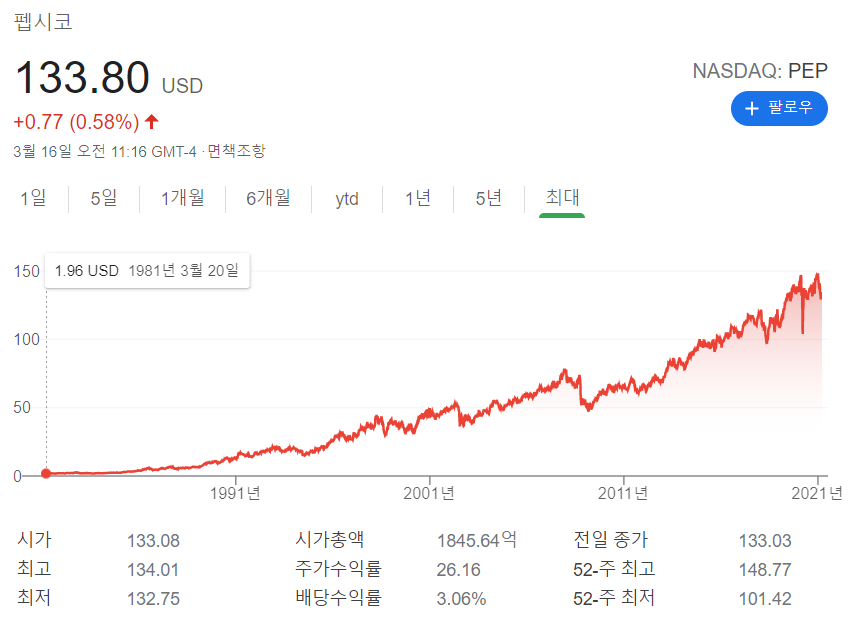Click the 2001년 axis label on chart
The image size is (856, 637).
pos(429,493)
